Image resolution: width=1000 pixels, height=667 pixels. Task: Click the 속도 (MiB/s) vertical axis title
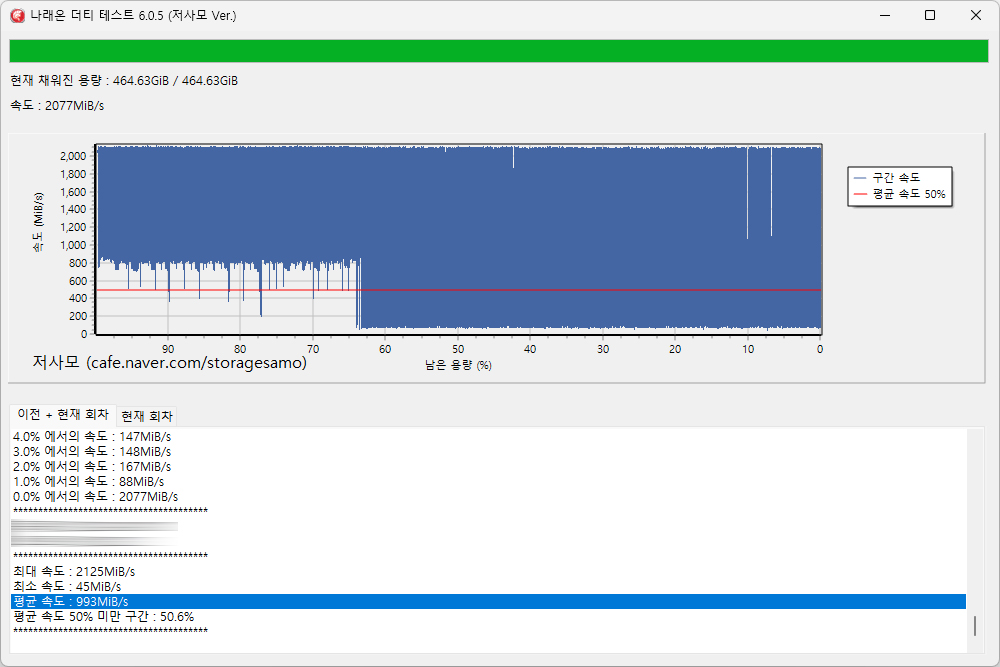39,222
